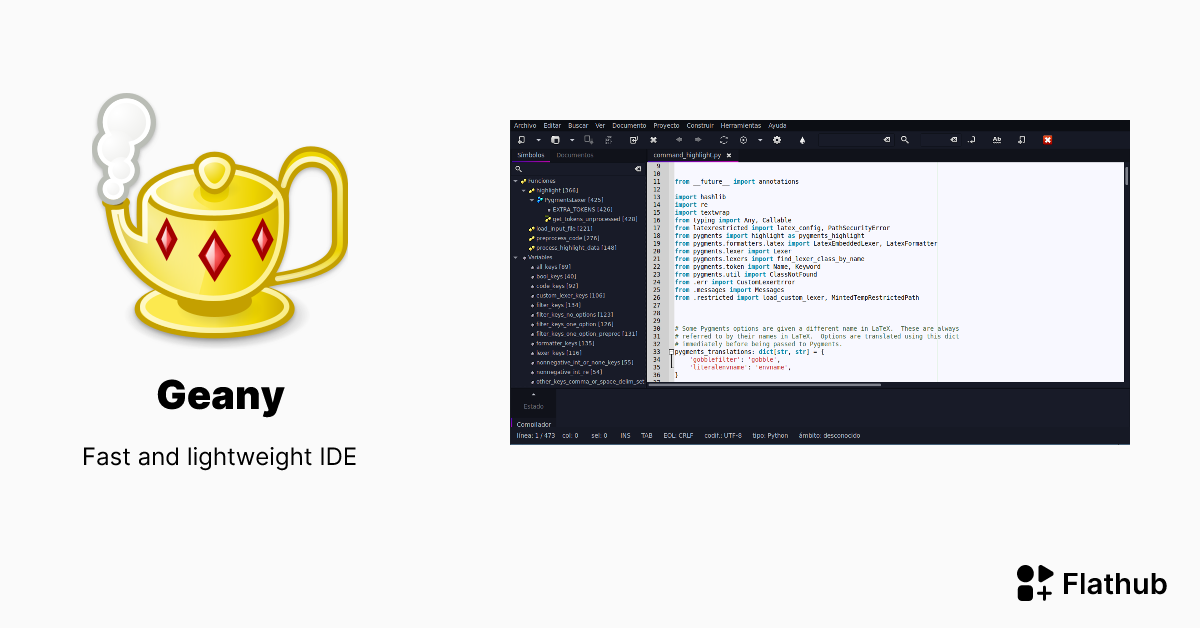Toggle insert mode via INS in status bar
1200x628 pixels.
(x=625, y=435)
